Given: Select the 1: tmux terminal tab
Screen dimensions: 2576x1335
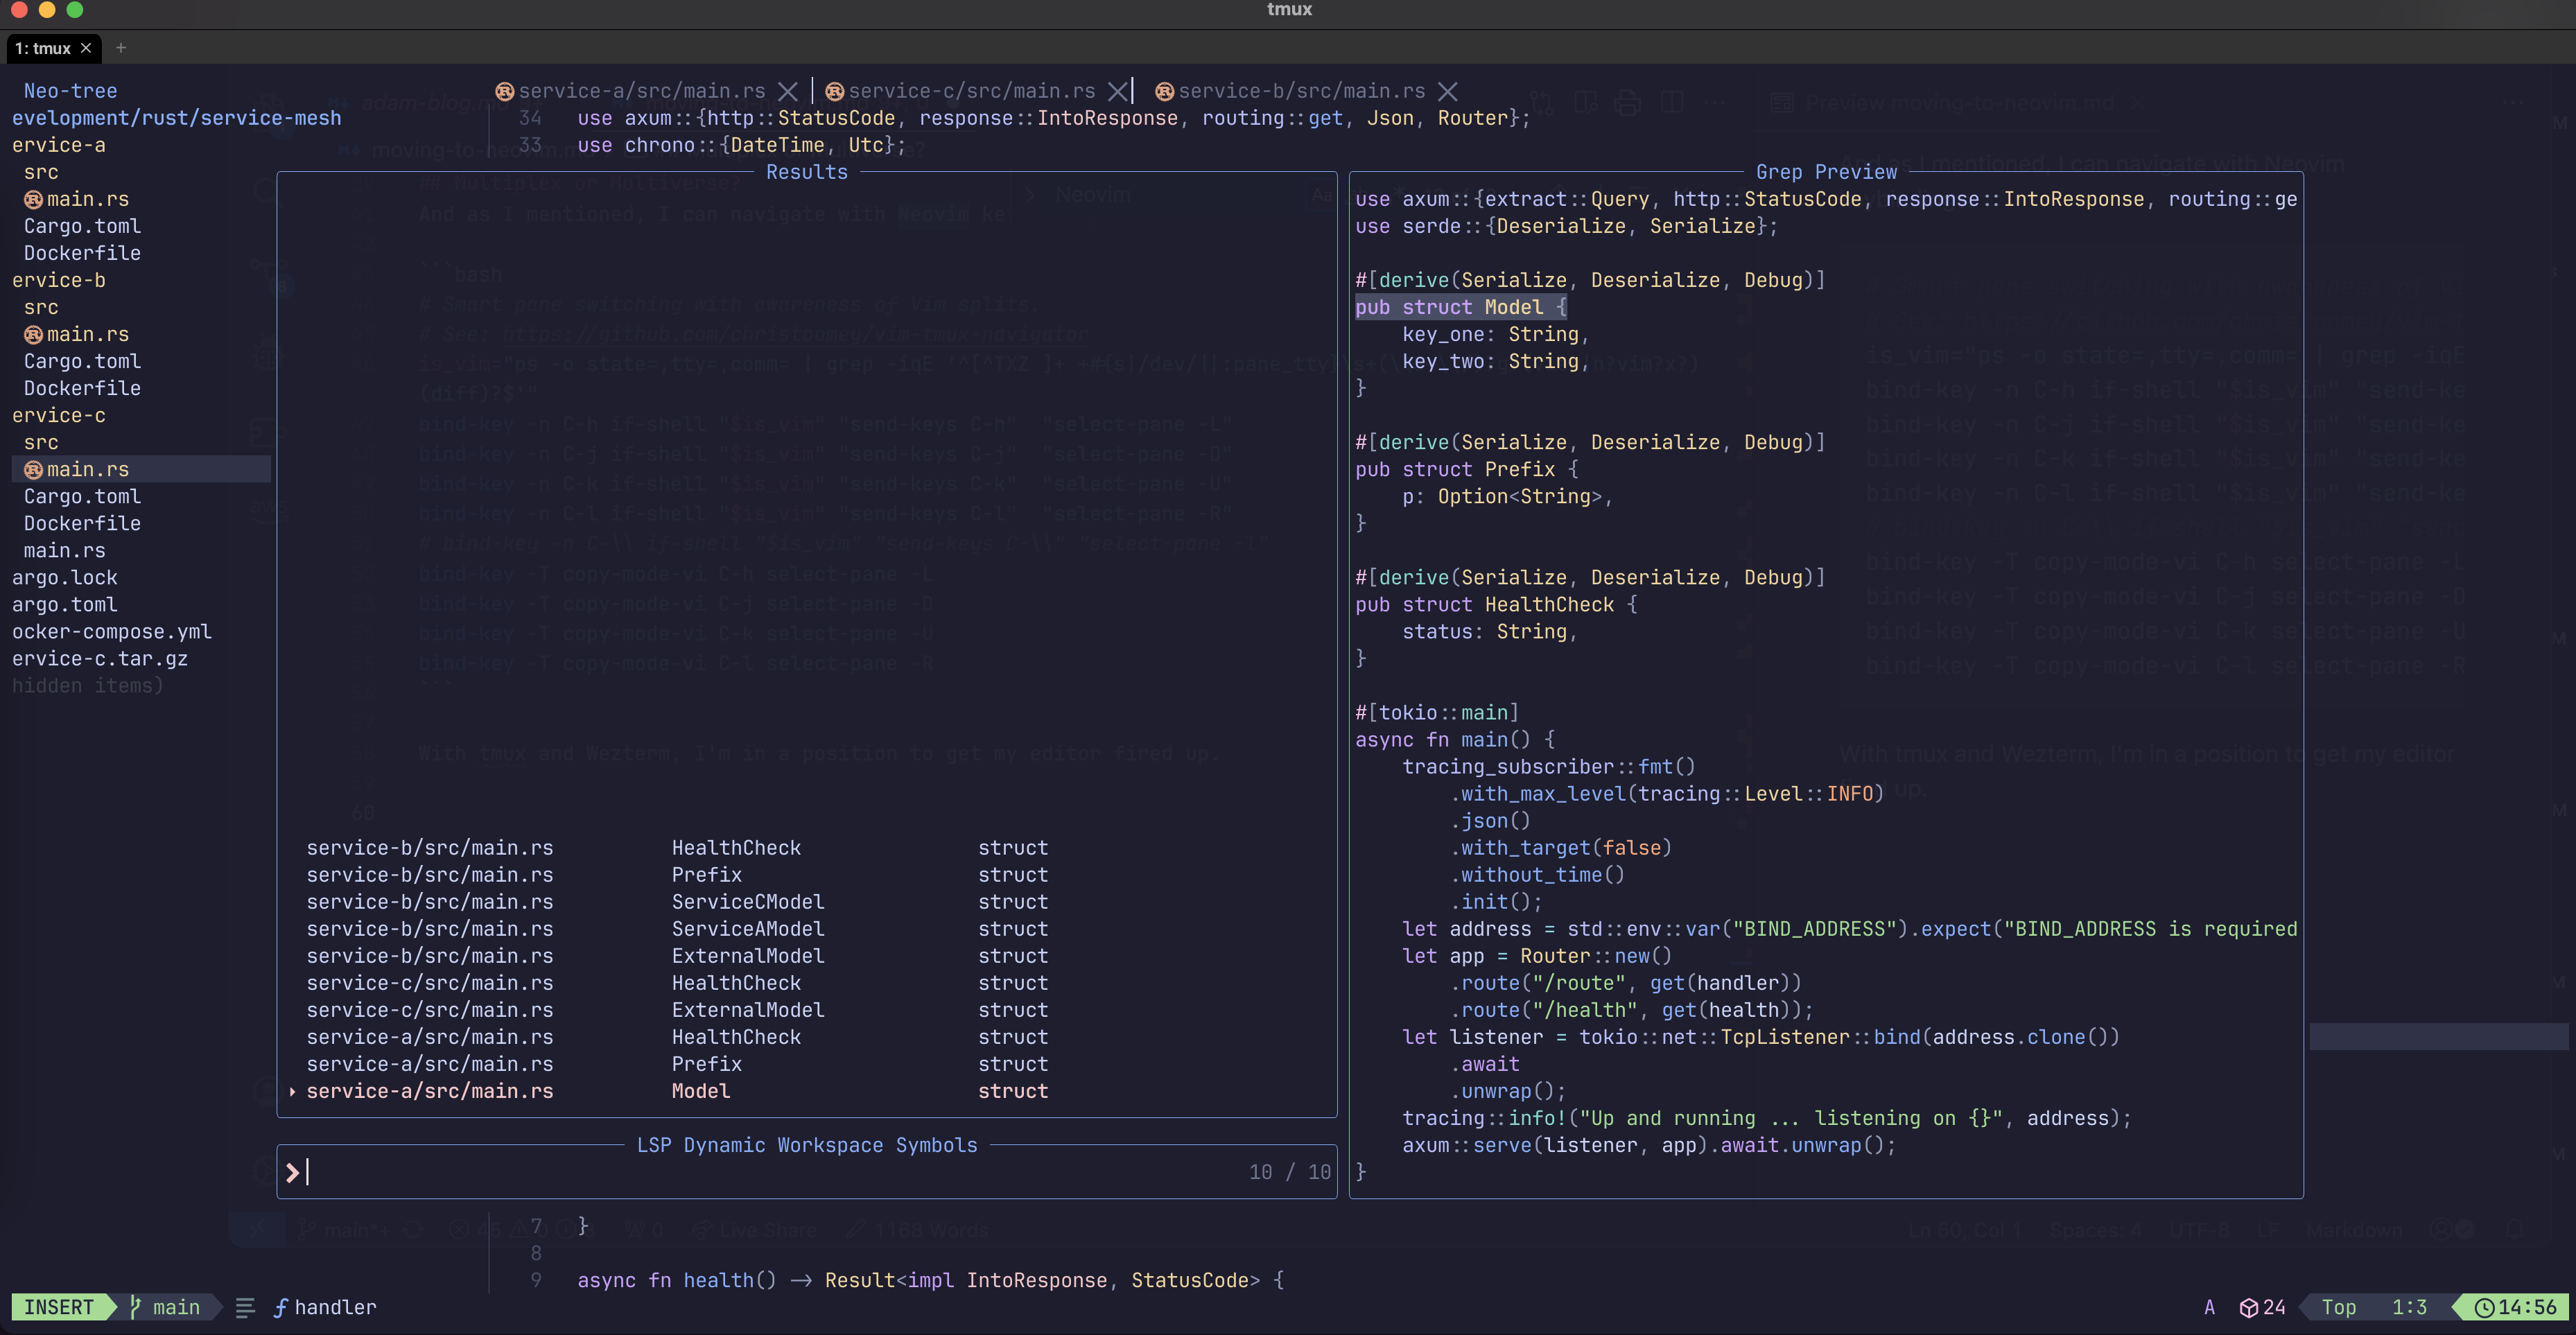Looking at the screenshot, I should (x=43, y=48).
